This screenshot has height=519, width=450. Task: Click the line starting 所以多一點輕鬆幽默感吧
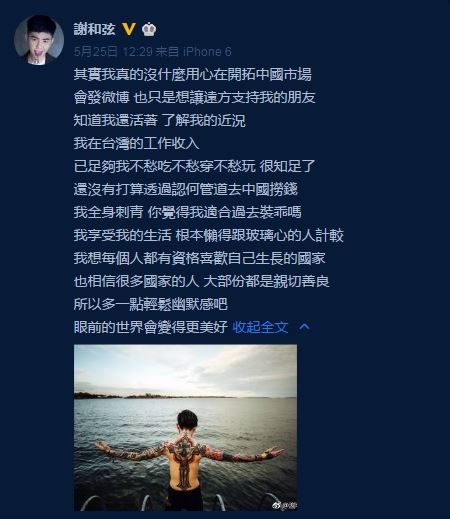[x=150, y=304]
